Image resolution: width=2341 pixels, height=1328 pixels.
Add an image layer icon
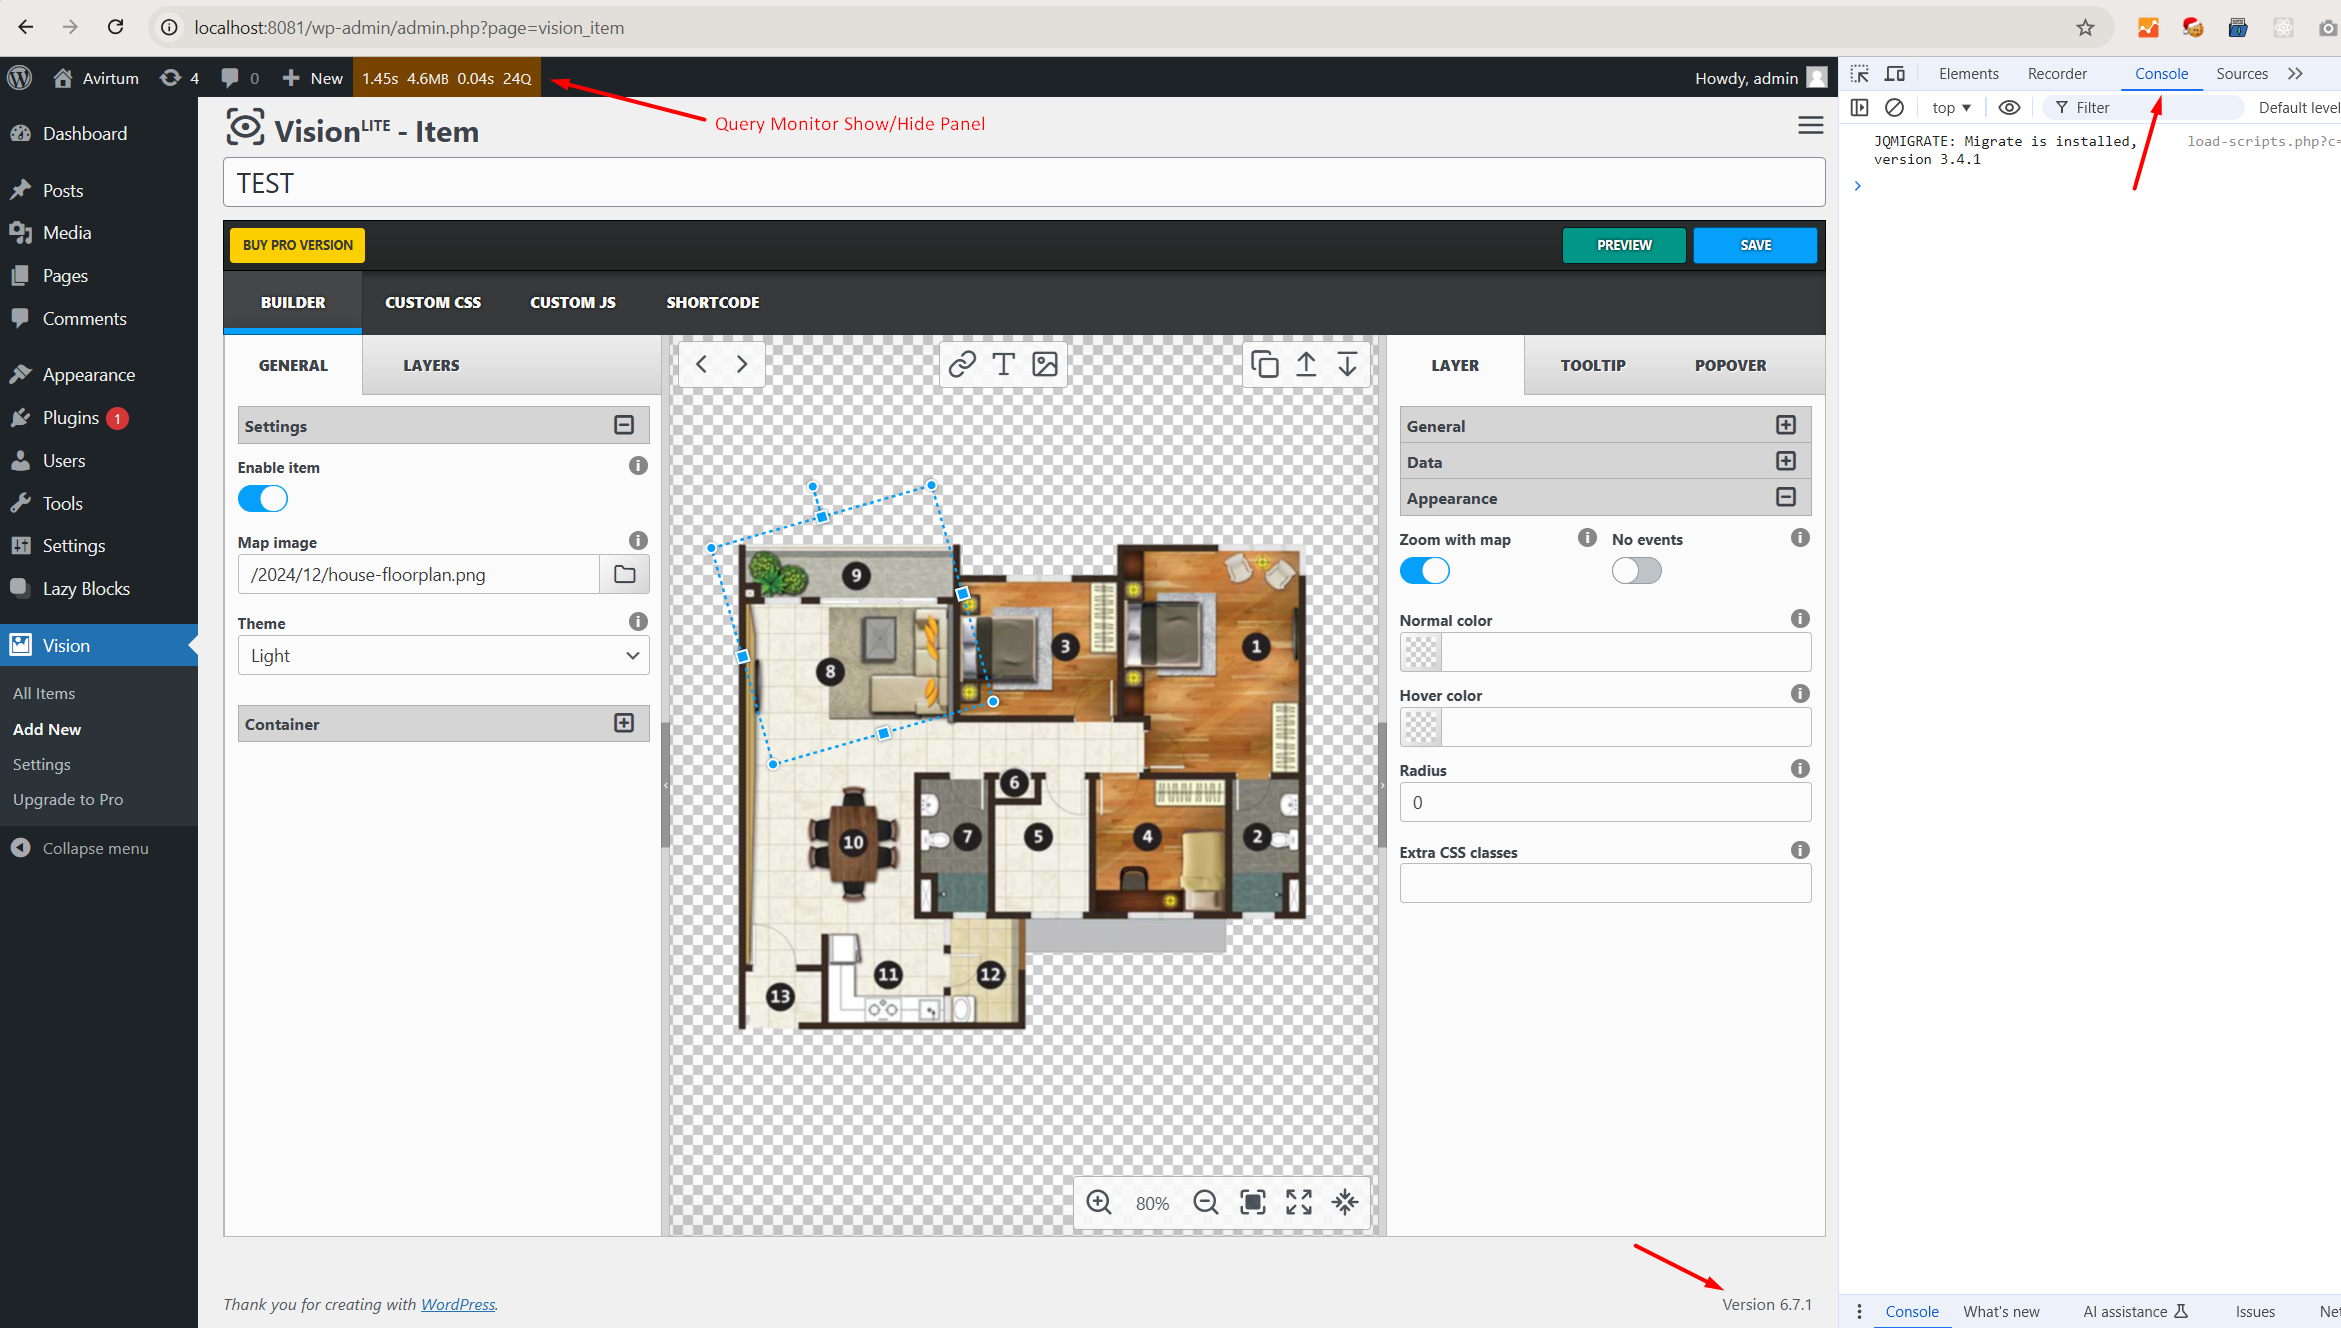1045,364
